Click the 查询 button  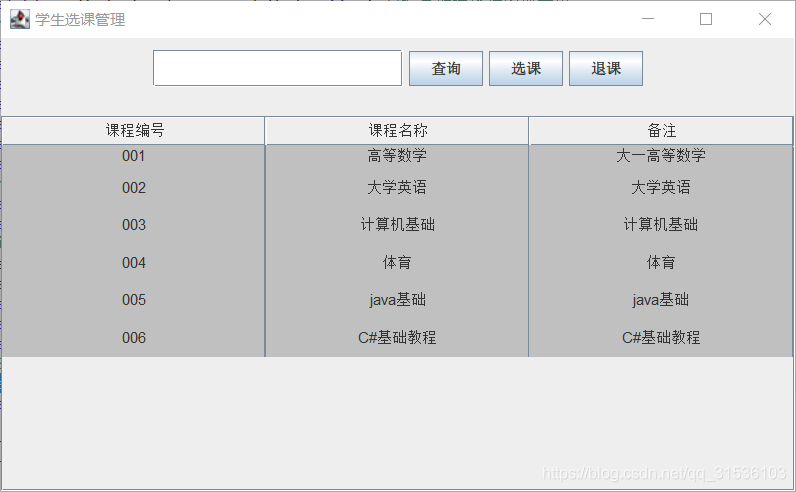point(446,69)
